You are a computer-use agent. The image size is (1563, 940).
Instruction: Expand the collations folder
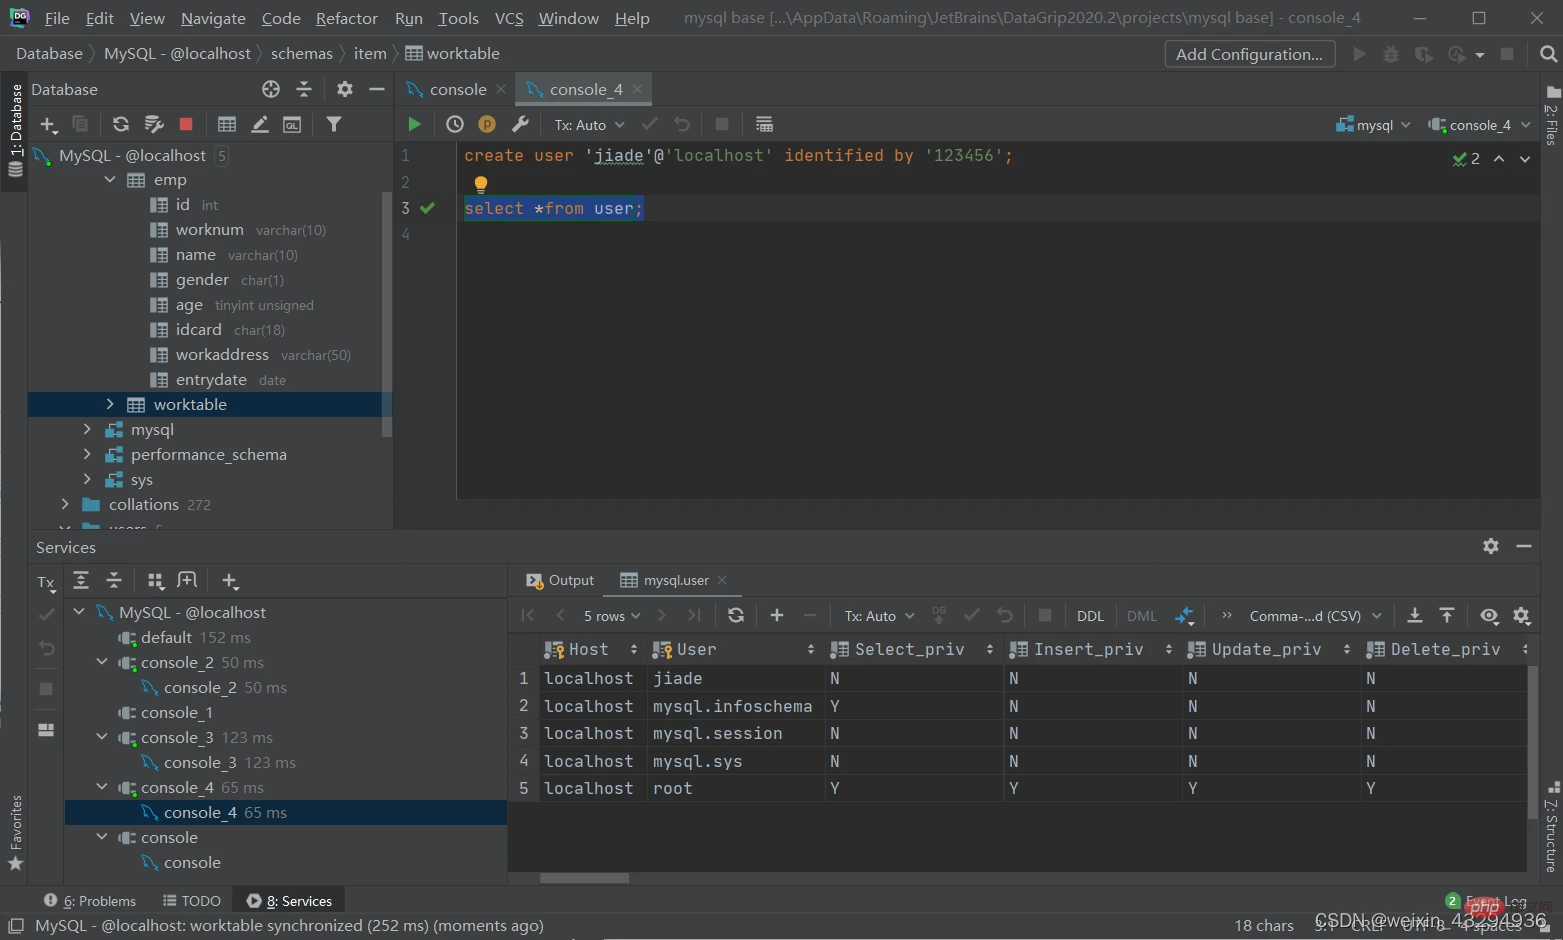point(65,504)
